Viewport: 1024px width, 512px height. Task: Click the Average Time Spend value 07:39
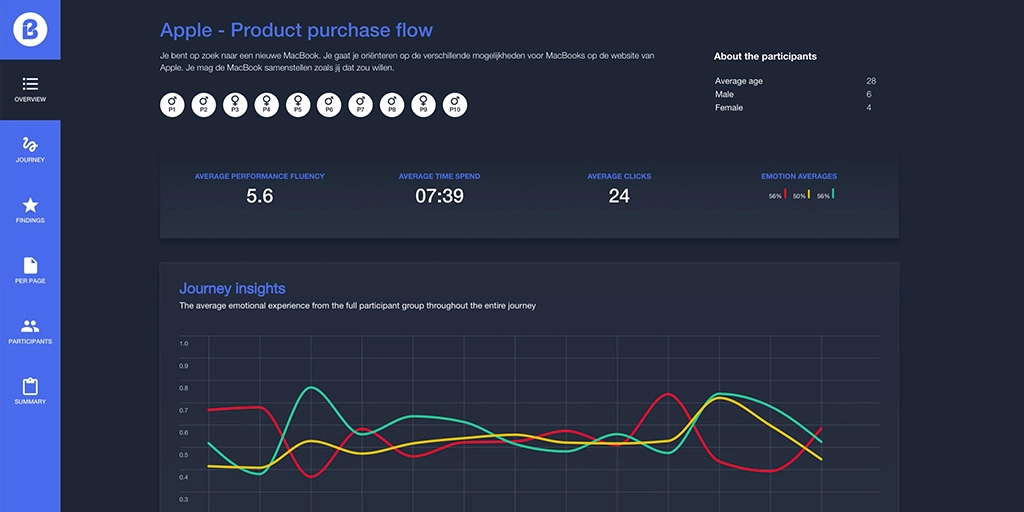[x=439, y=196]
